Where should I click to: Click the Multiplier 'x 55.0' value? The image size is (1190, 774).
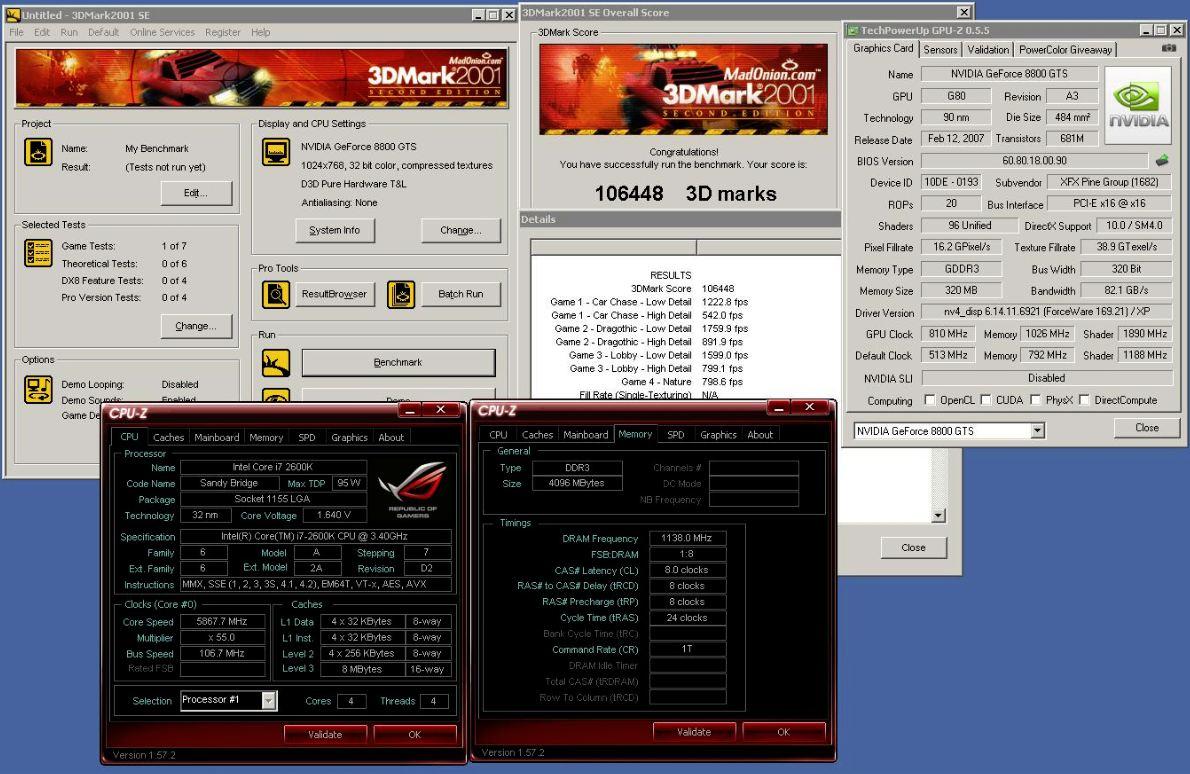(222, 637)
